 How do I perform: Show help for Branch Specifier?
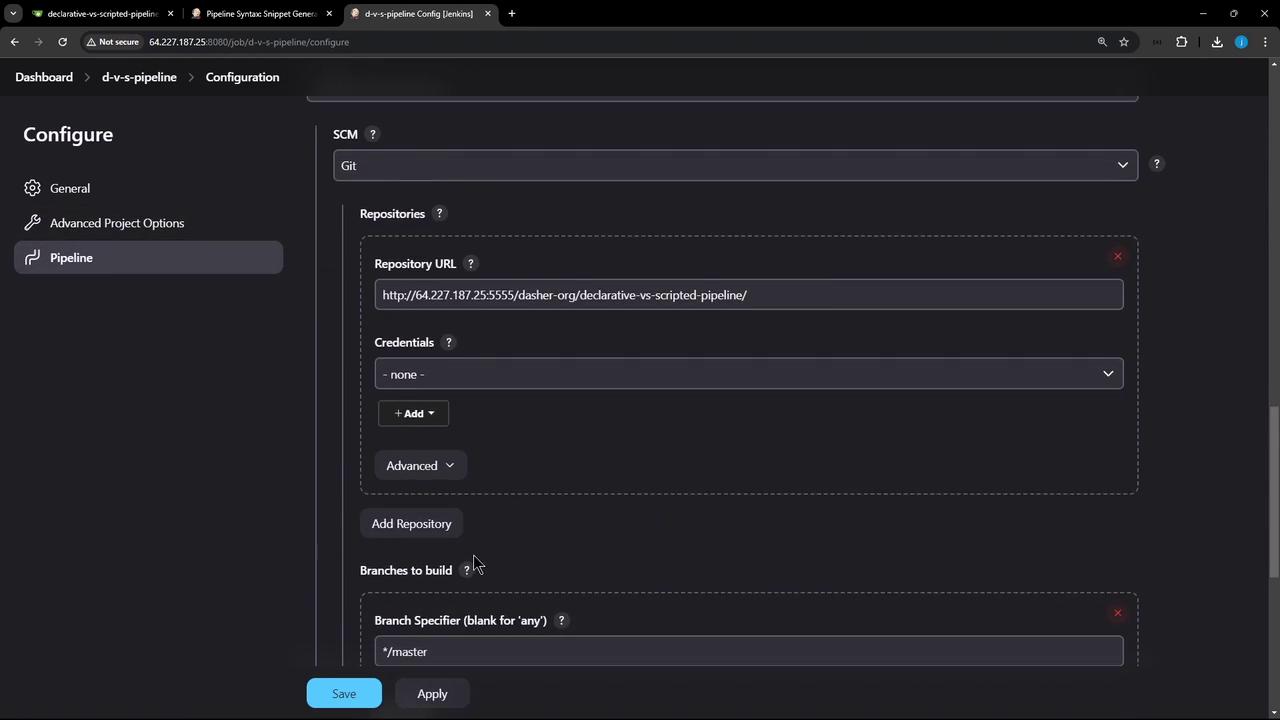(x=561, y=620)
